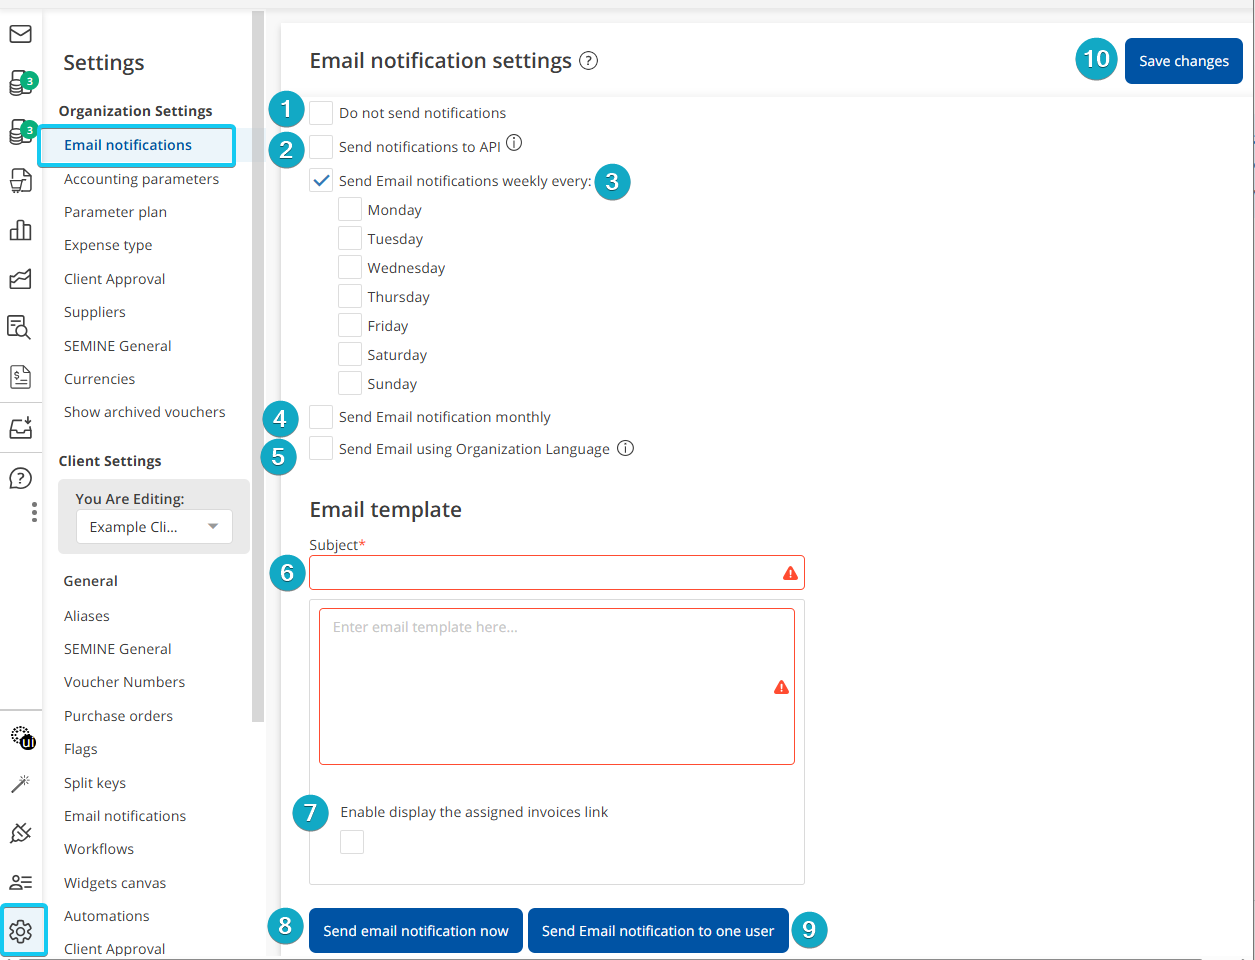
Task: Click the Save changes button
Action: click(x=1184, y=61)
